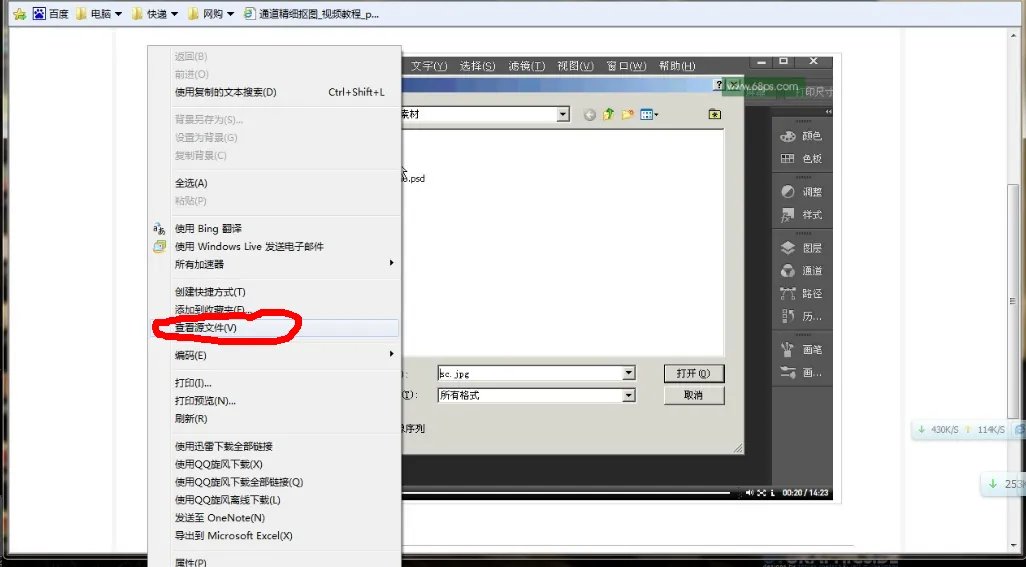Collapse the Photoshop panel dock double-arrow
This screenshot has height=567, width=1026.
[828, 112]
